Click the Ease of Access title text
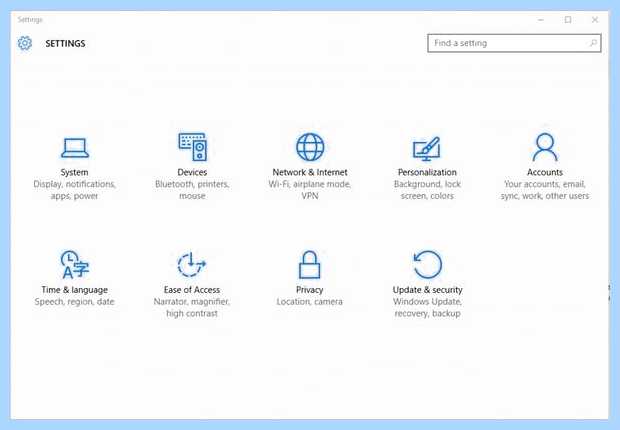The height and width of the screenshot is (430, 620). pos(192,290)
